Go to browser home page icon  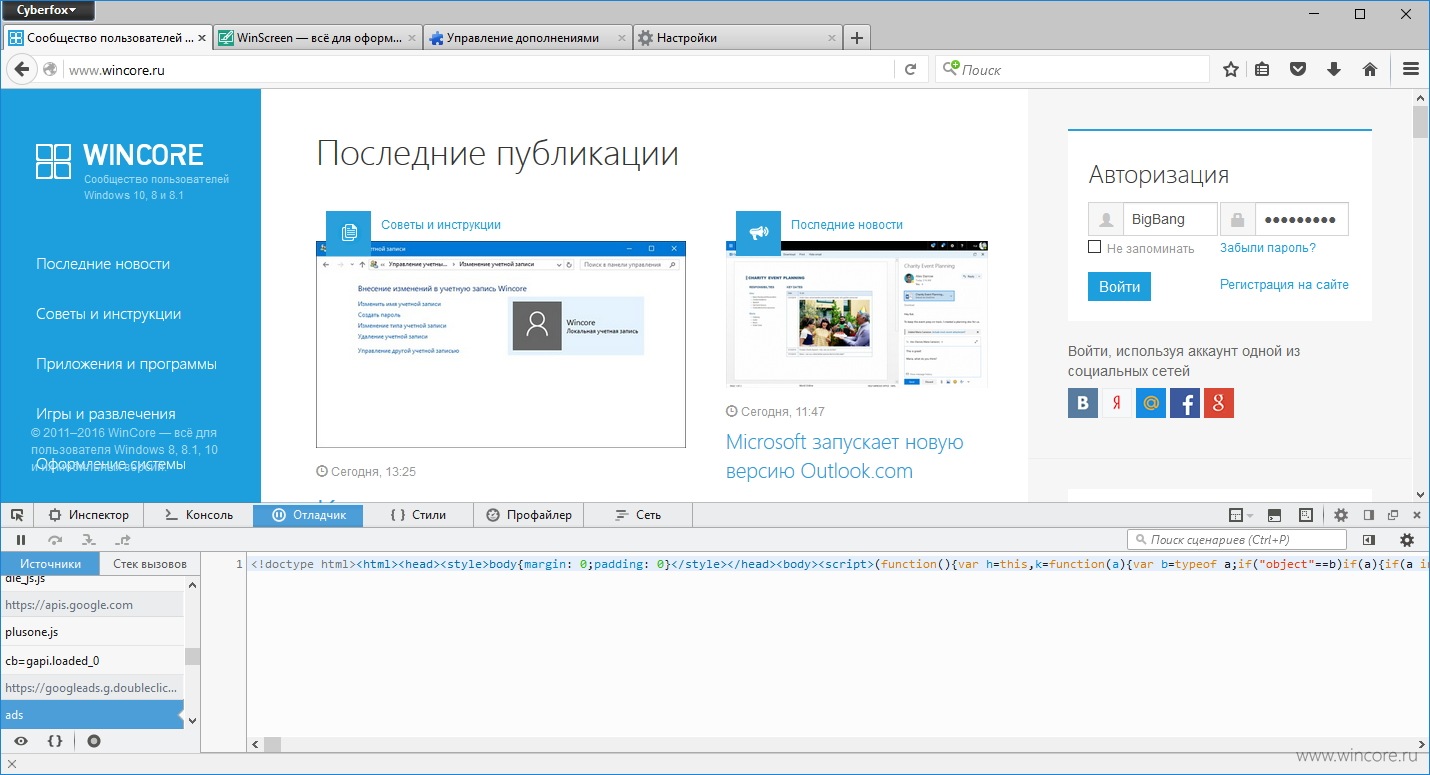point(1370,69)
